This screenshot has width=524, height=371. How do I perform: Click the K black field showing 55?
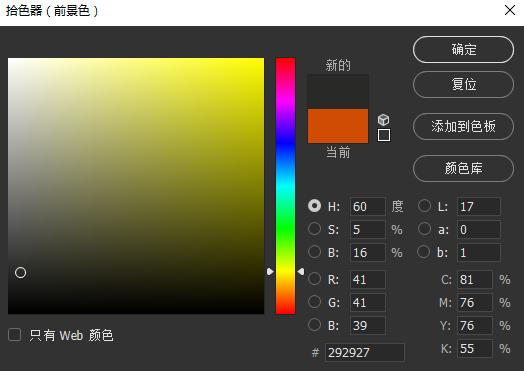pyautogui.click(x=475, y=349)
